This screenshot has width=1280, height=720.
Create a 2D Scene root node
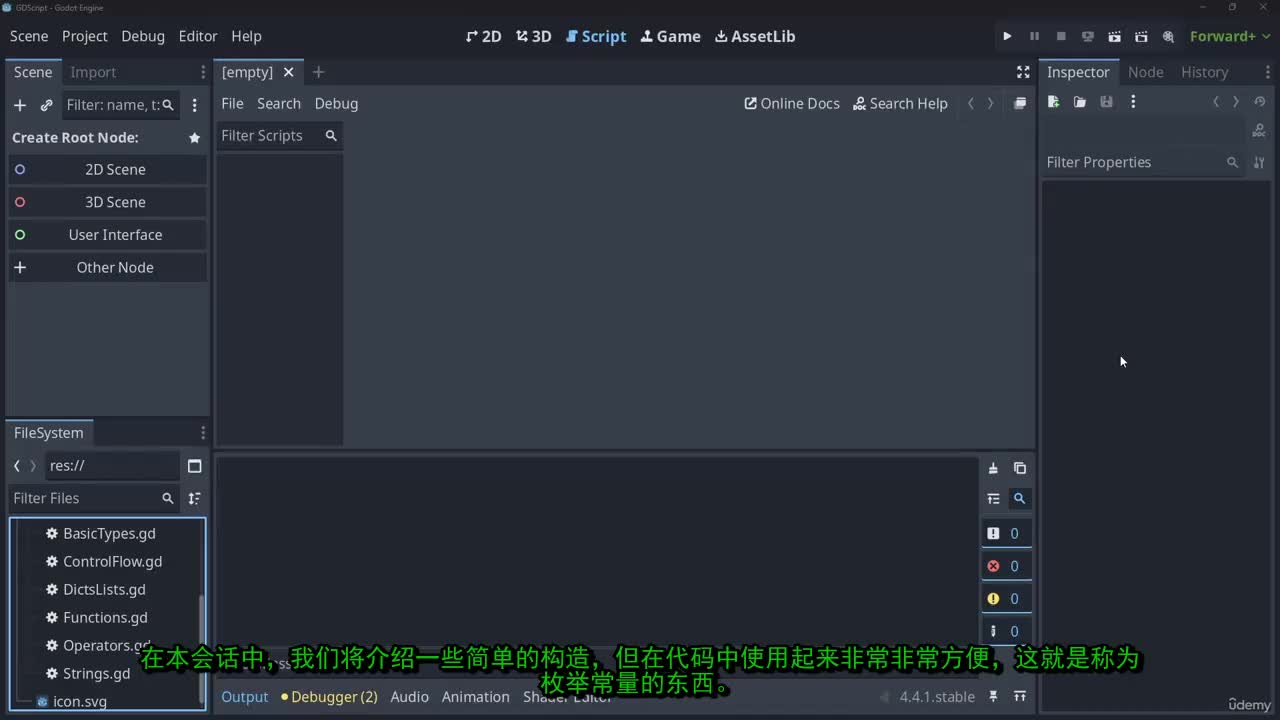pos(108,170)
